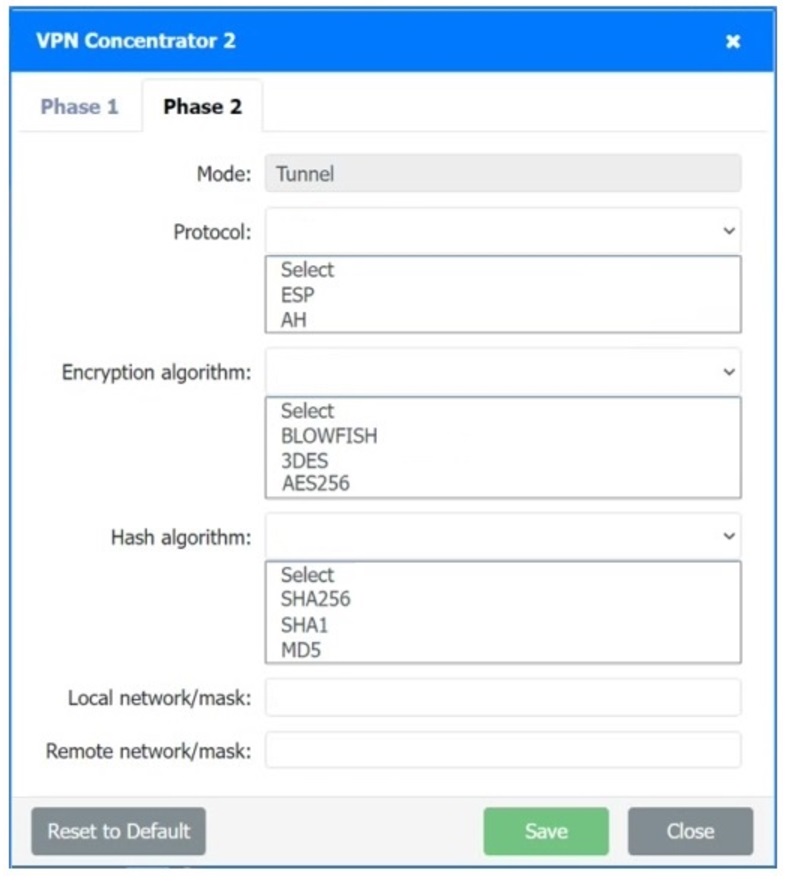The height and width of the screenshot is (881, 790).
Task: Switch to the Phase 1 tab
Action: coord(78,107)
